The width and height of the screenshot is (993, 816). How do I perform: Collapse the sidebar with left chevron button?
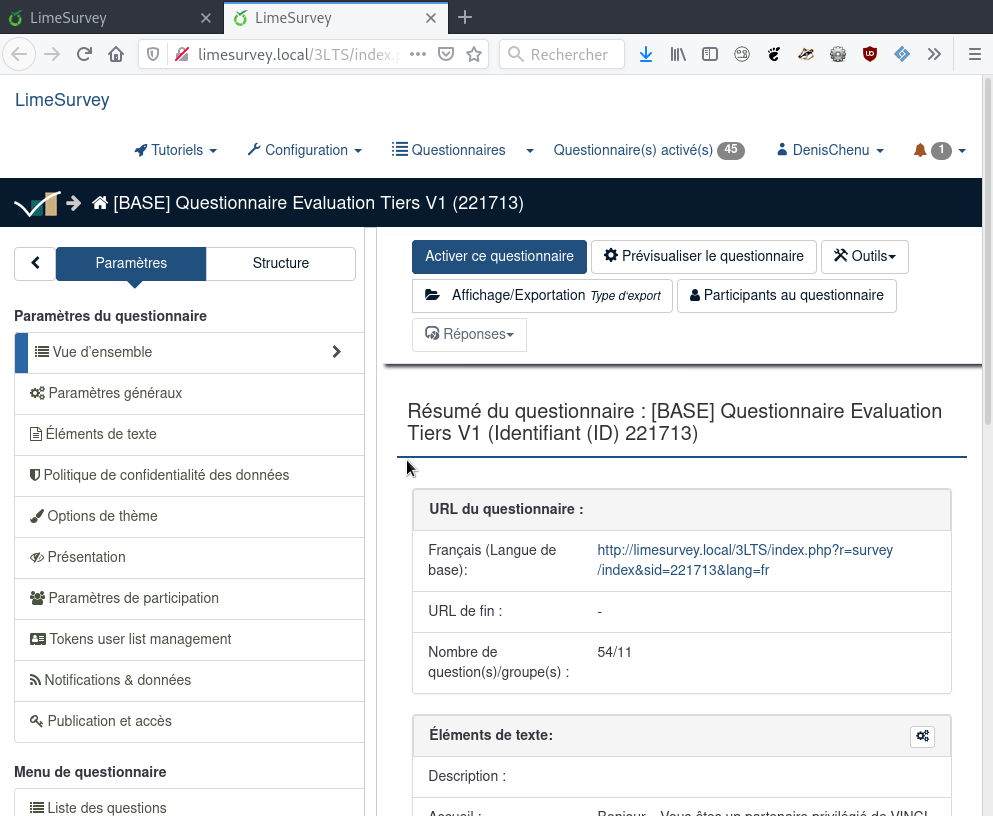pos(35,263)
